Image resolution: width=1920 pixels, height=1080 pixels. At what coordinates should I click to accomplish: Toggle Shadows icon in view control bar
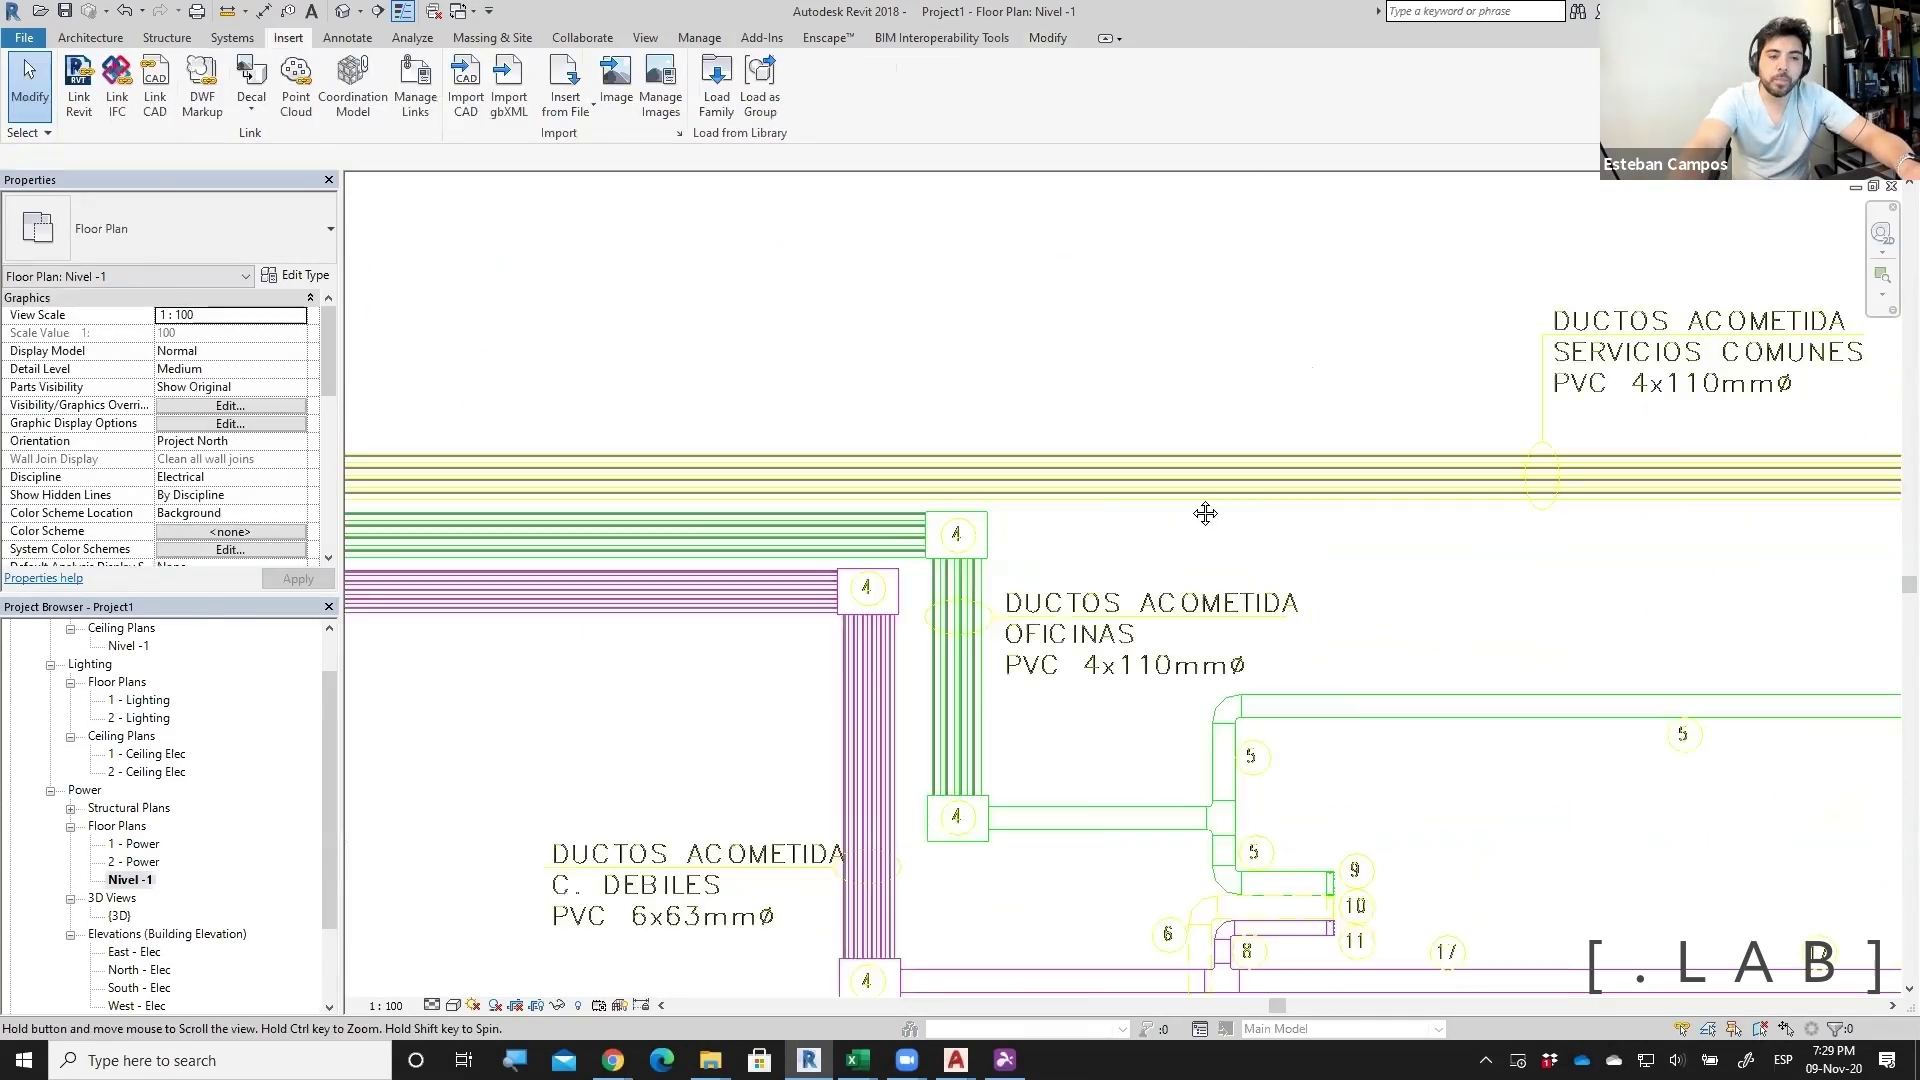pyautogui.click(x=495, y=1005)
